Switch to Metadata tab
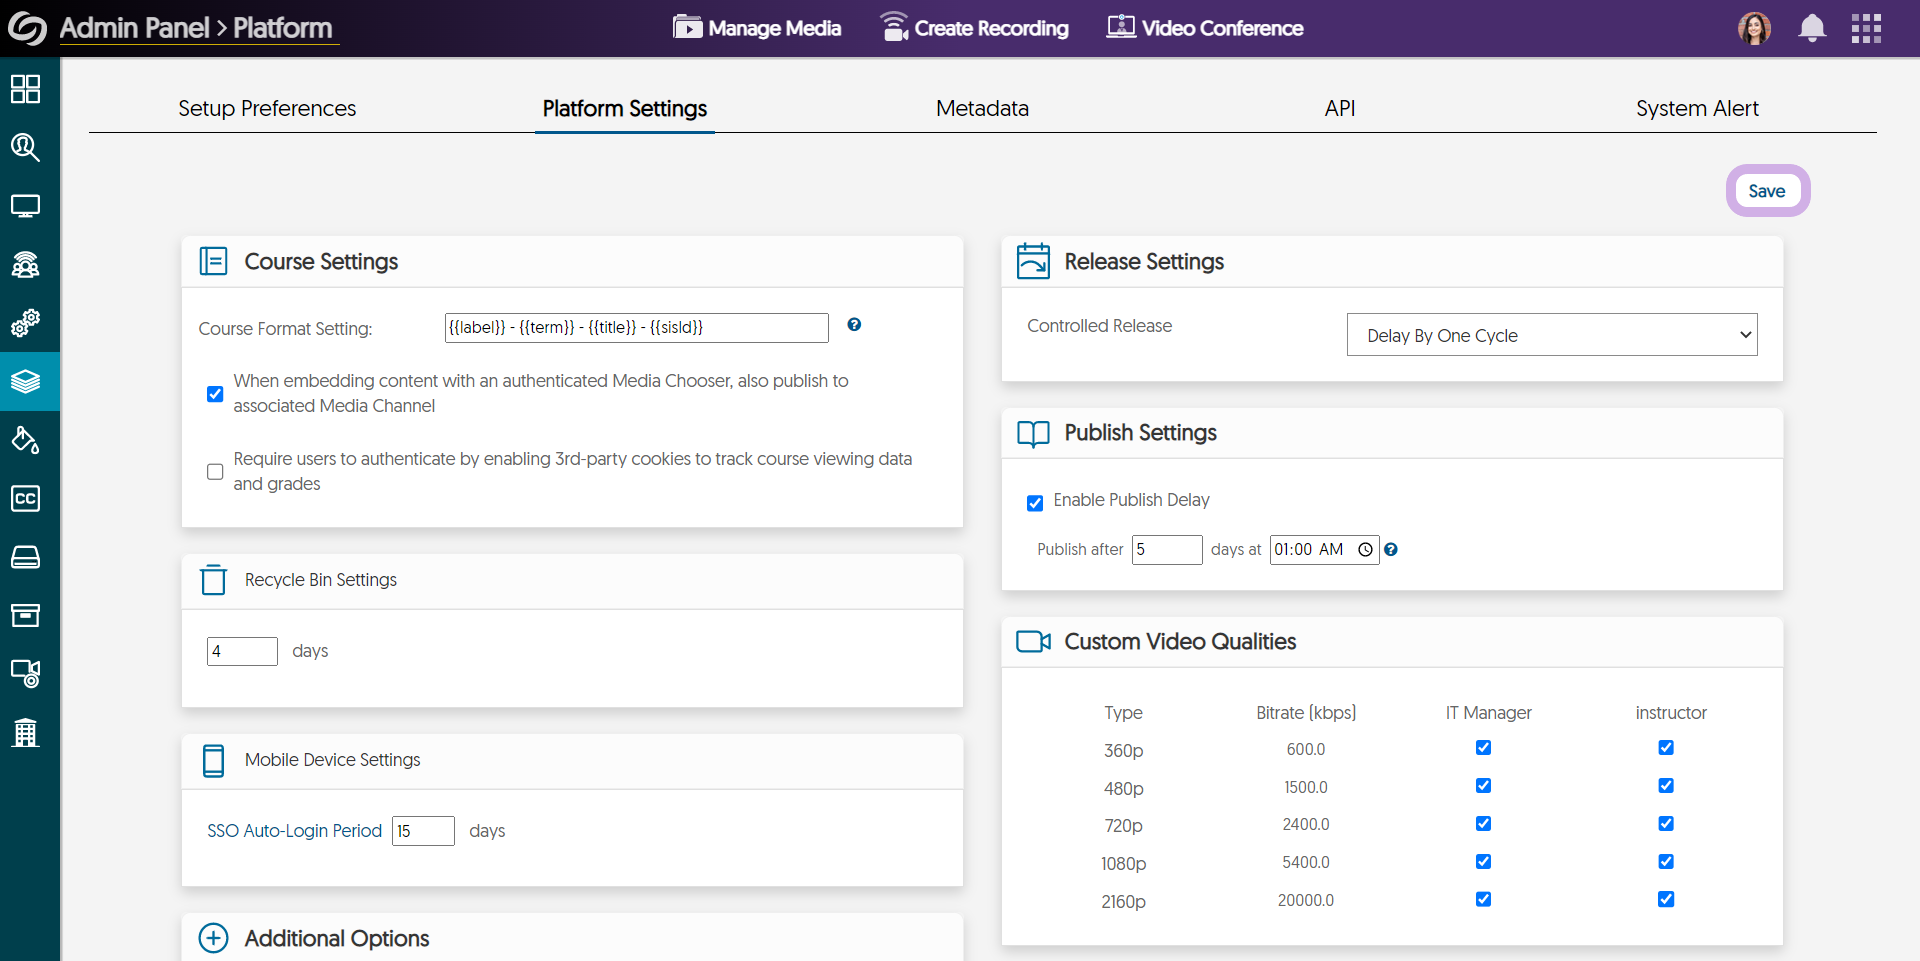Image resolution: width=1920 pixels, height=961 pixels. 982,108
